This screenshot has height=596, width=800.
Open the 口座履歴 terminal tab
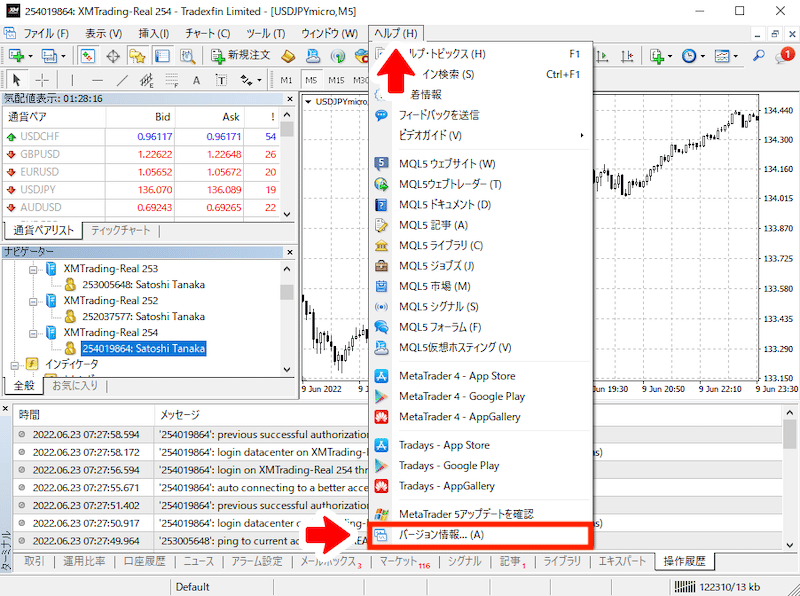coord(144,561)
